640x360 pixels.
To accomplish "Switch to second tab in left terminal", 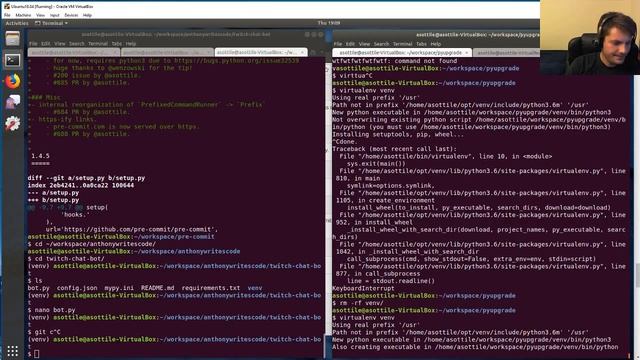I will pyautogui.click(x=167, y=52).
